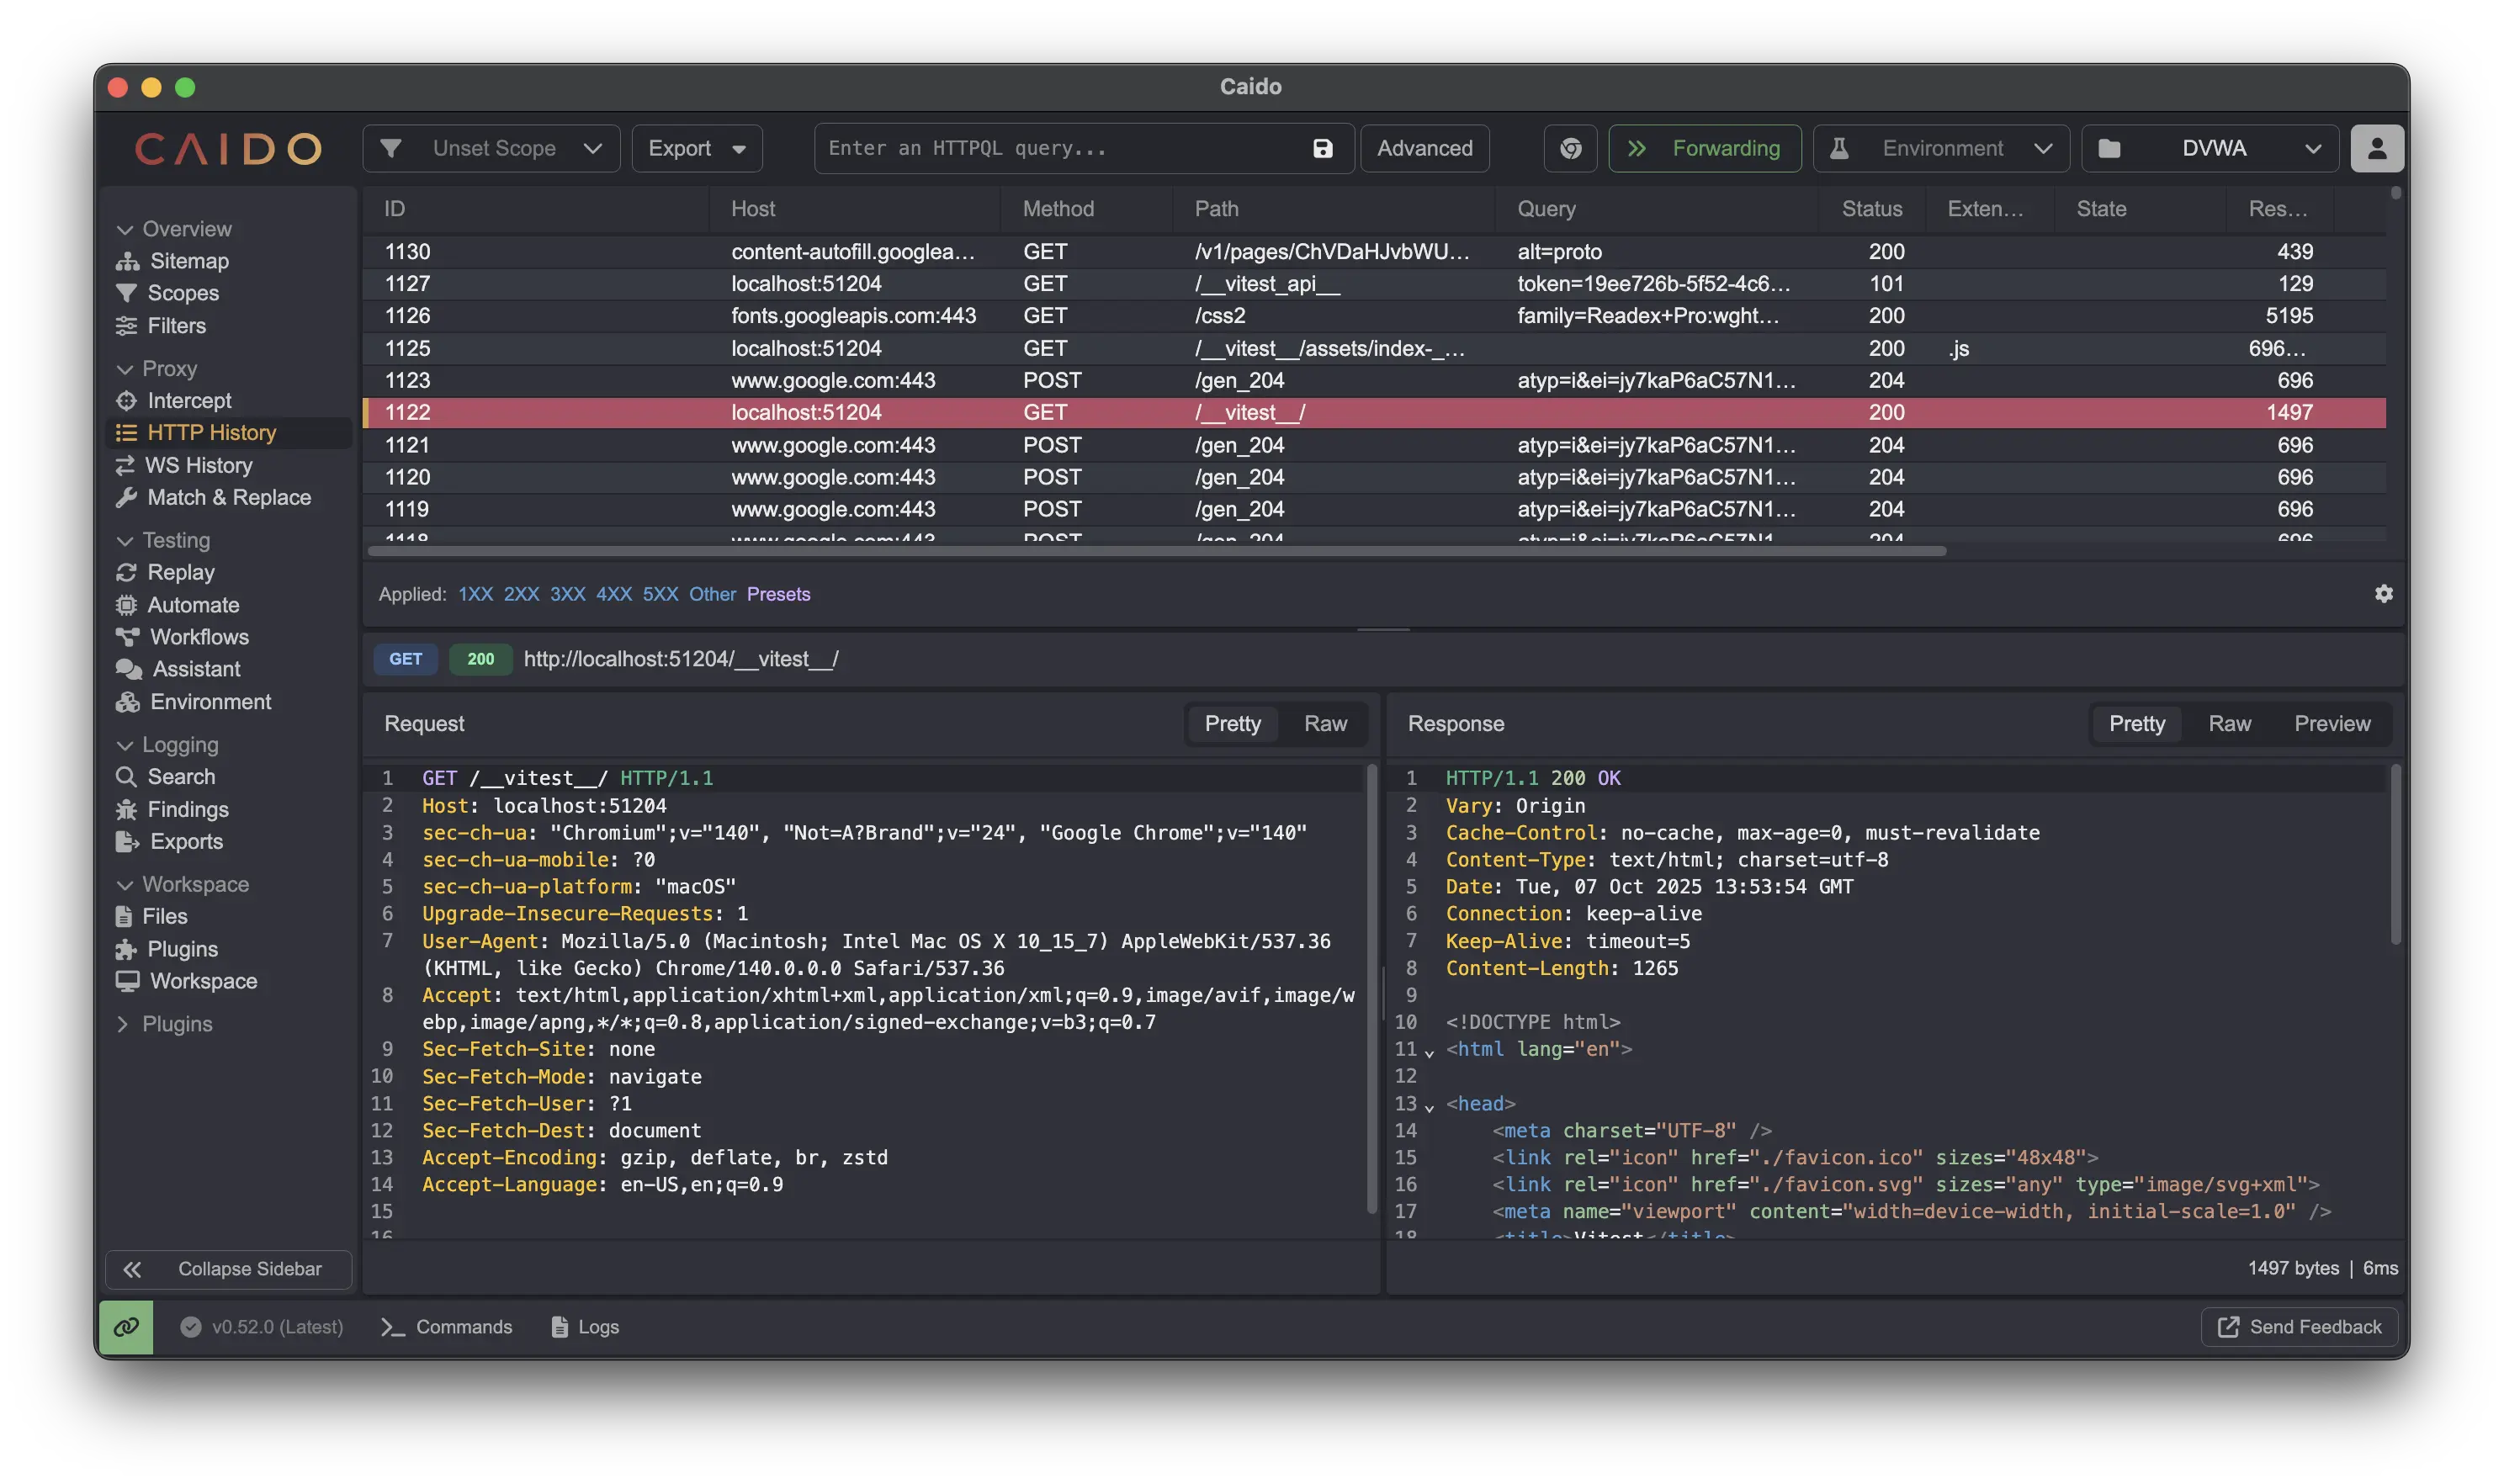Open the WS History panel
This screenshot has width=2504, height=1484.
[198, 465]
